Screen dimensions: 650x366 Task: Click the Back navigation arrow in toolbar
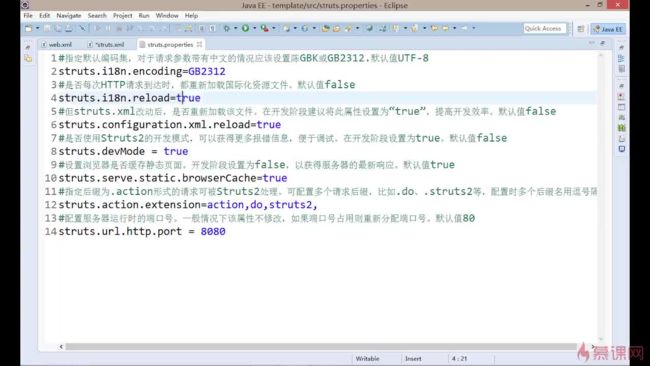point(445,29)
